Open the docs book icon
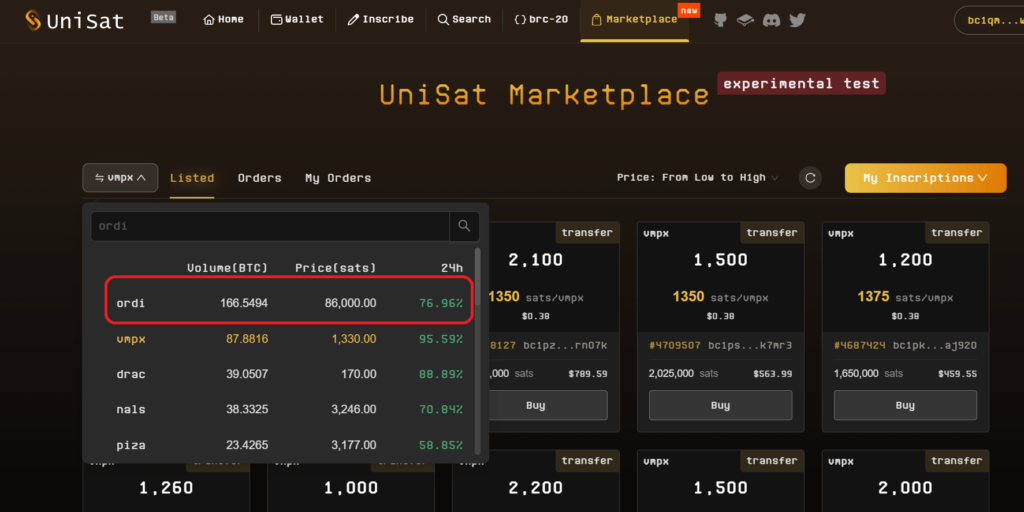 tap(745, 20)
